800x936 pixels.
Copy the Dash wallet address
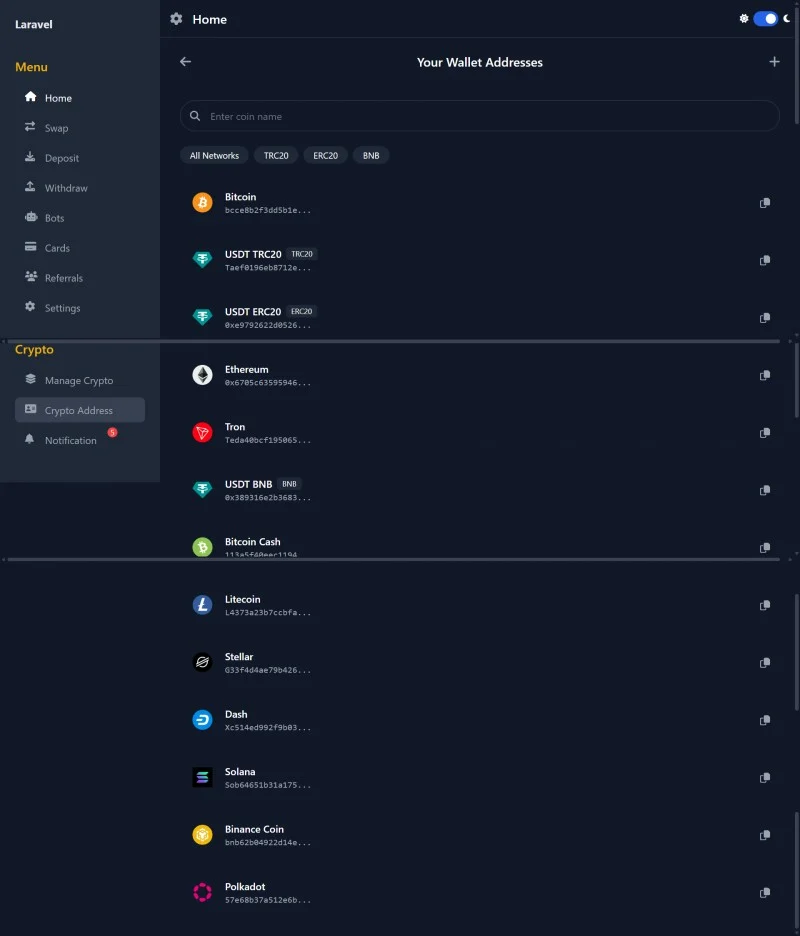click(764, 720)
